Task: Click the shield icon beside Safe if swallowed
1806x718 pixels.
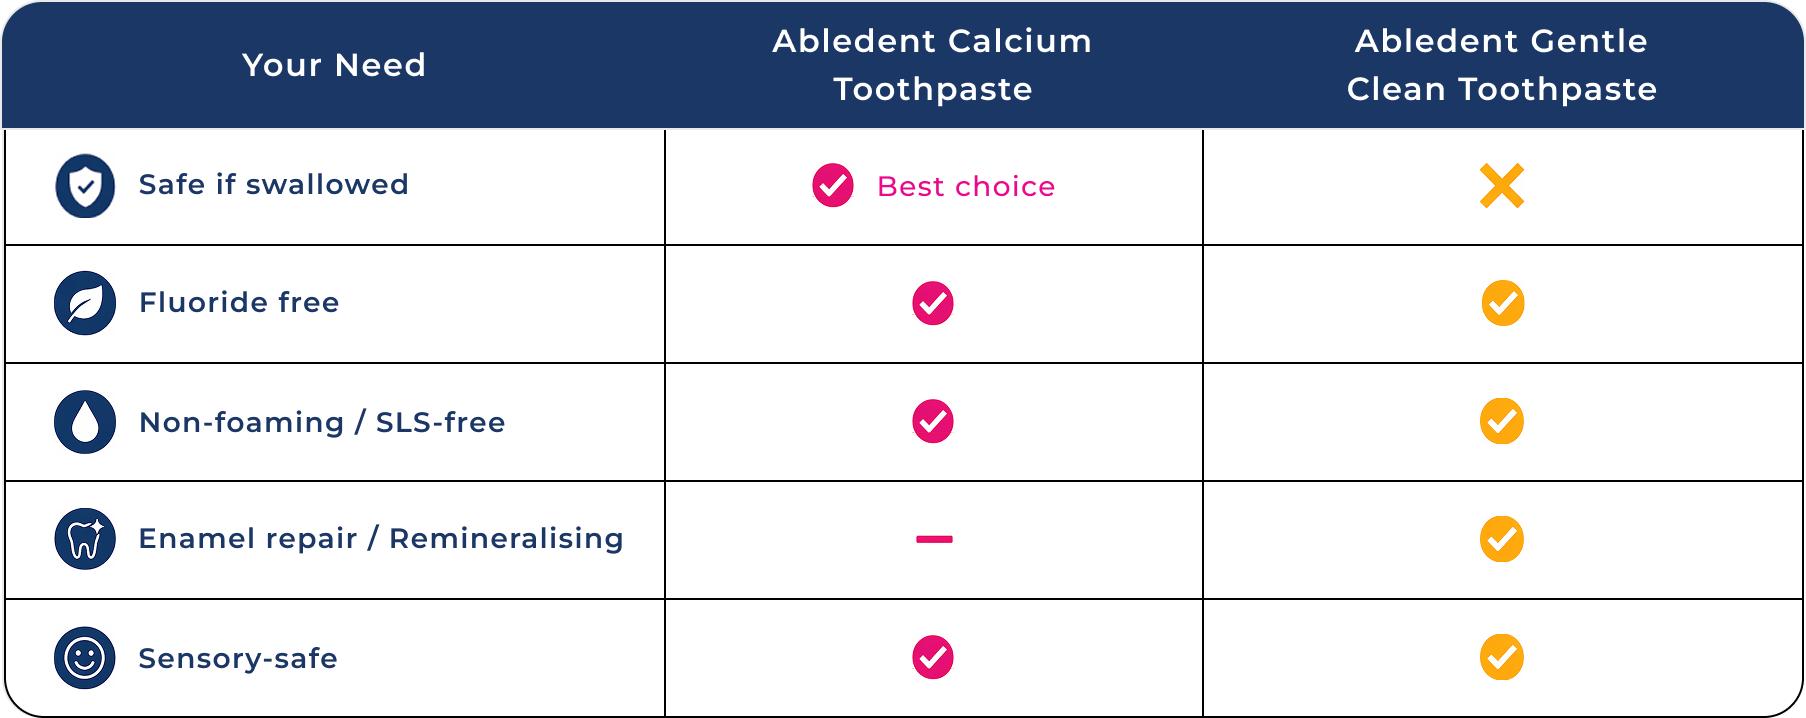Action: coord(85,186)
